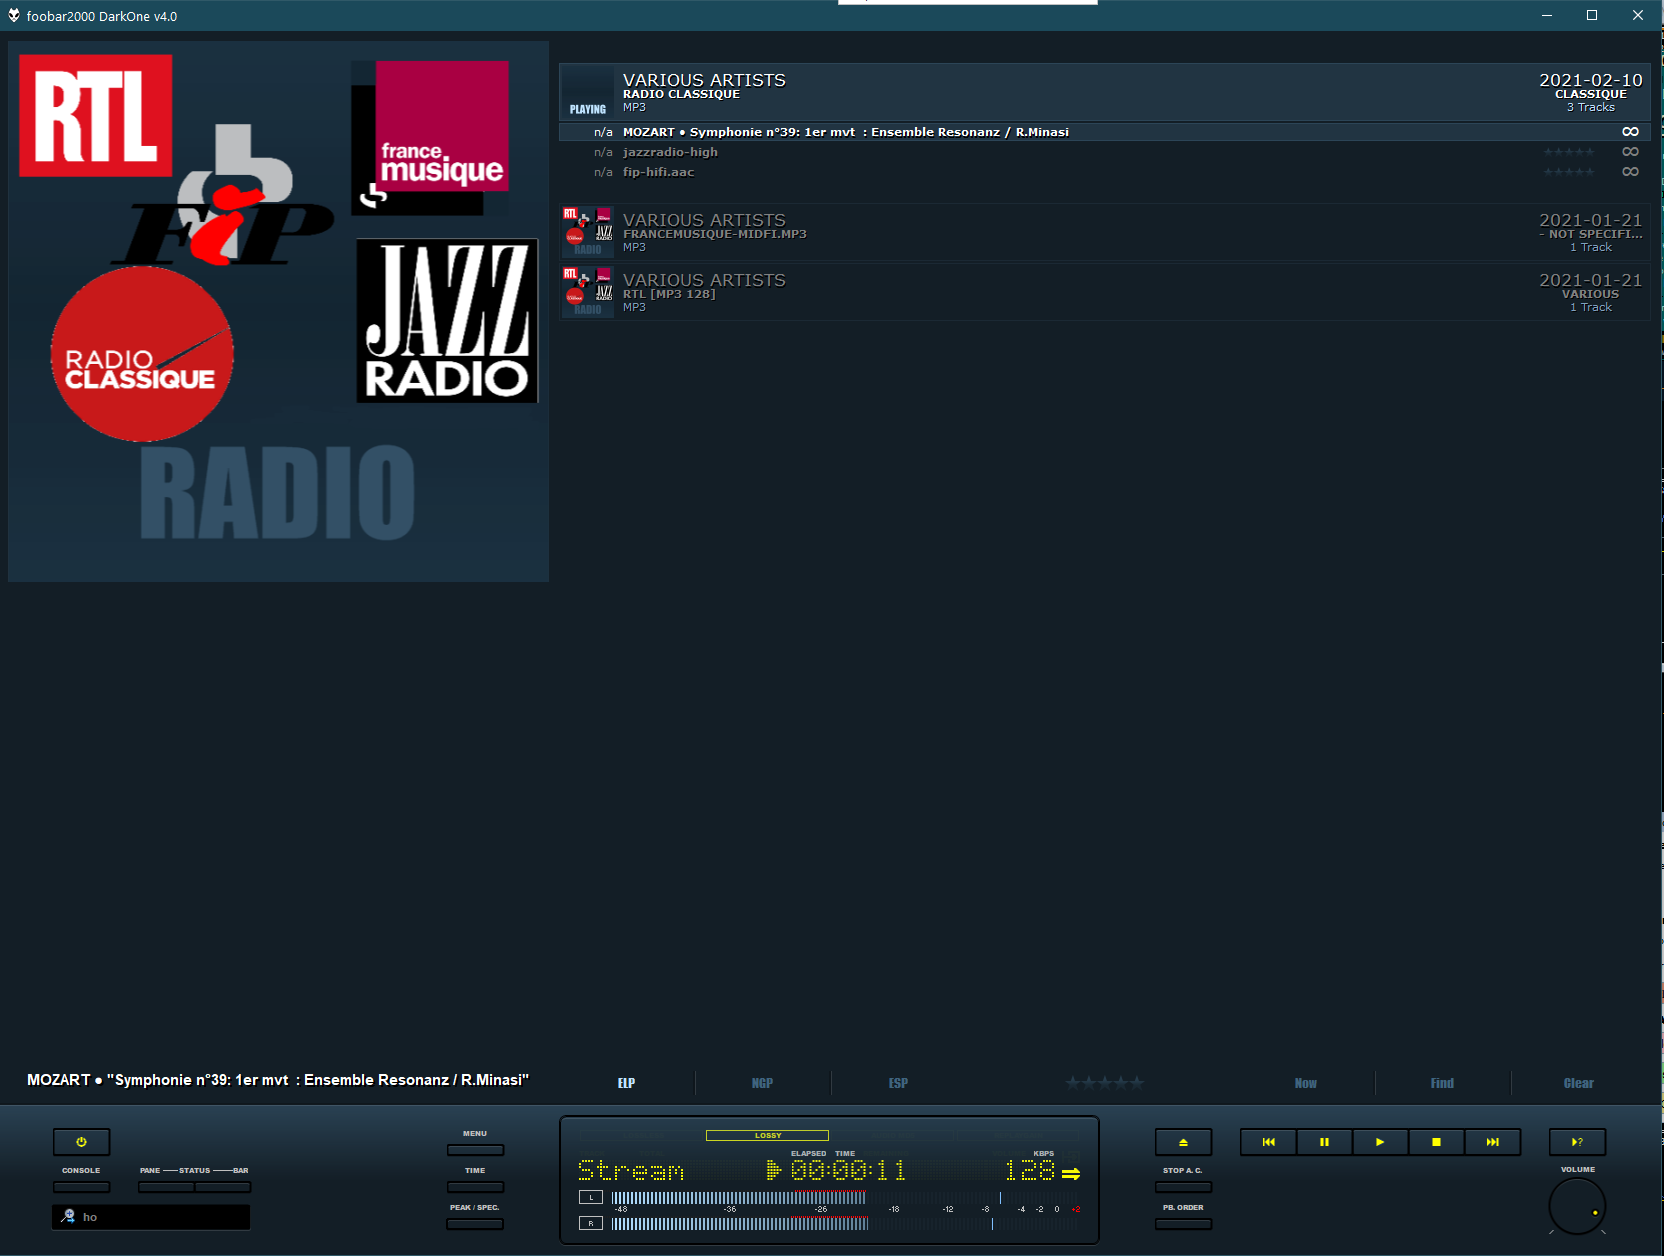Click the search magnifier icon
The height and width of the screenshot is (1256, 1664).
(x=68, y=1216)
